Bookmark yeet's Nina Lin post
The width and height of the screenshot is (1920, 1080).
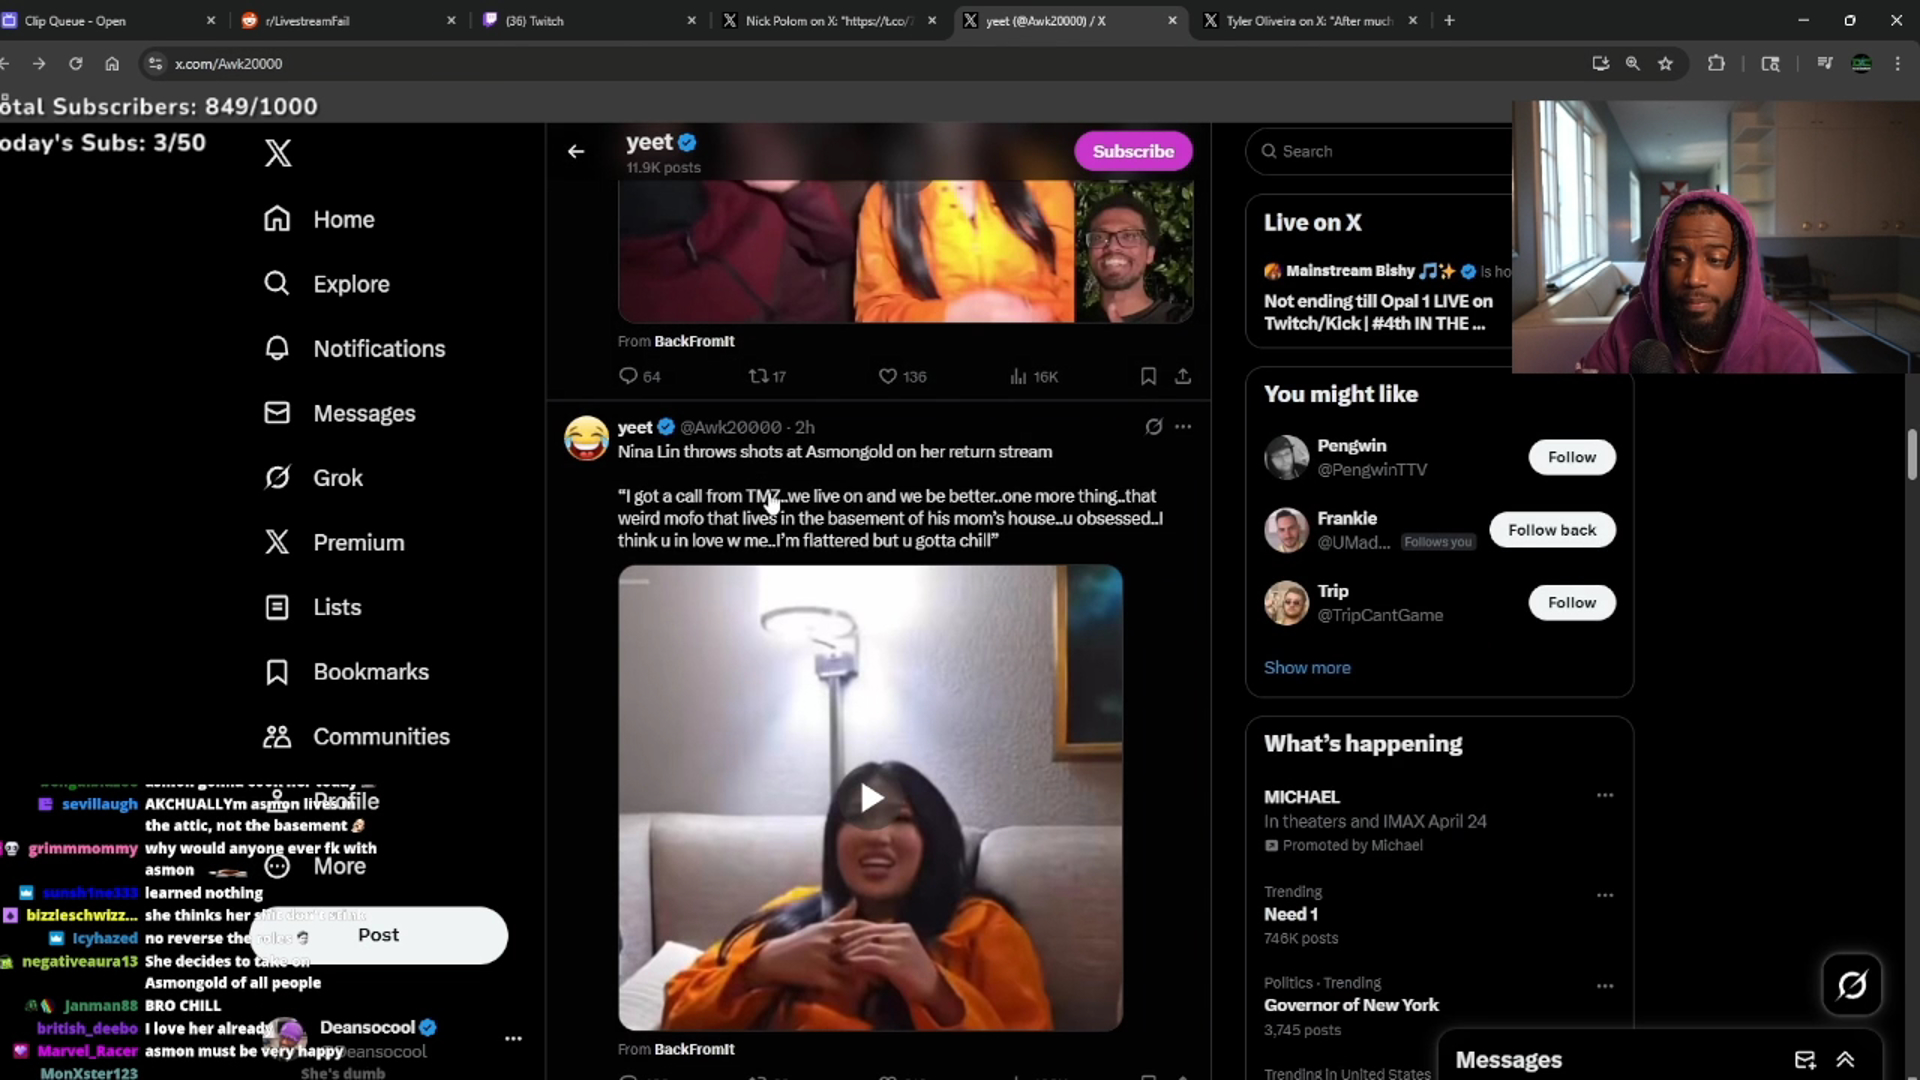1148,376
